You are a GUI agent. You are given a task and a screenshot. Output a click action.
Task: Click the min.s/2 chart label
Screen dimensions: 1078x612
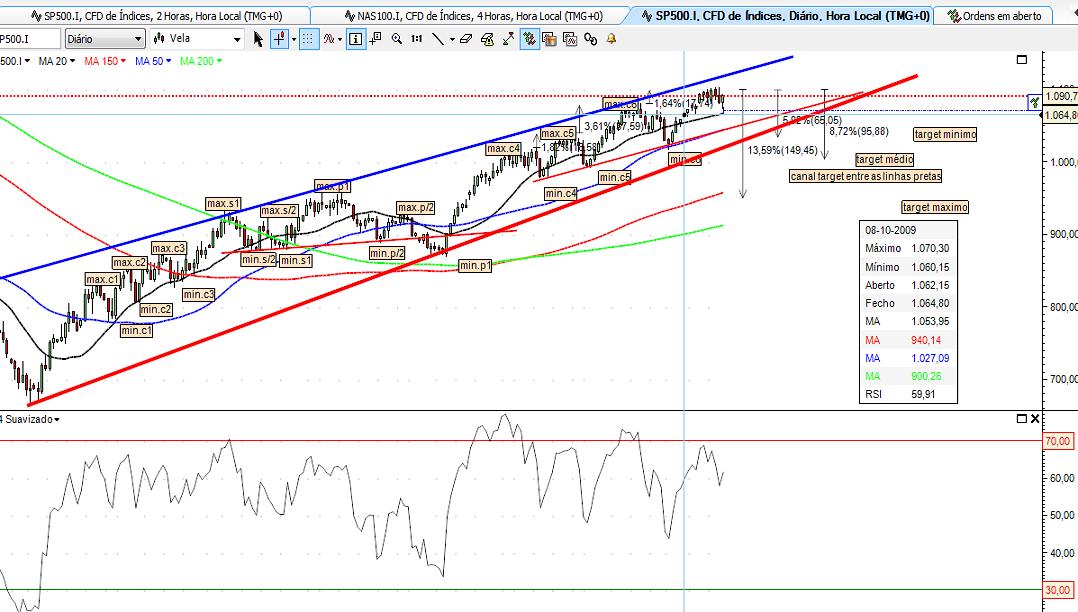coord(258,260)
